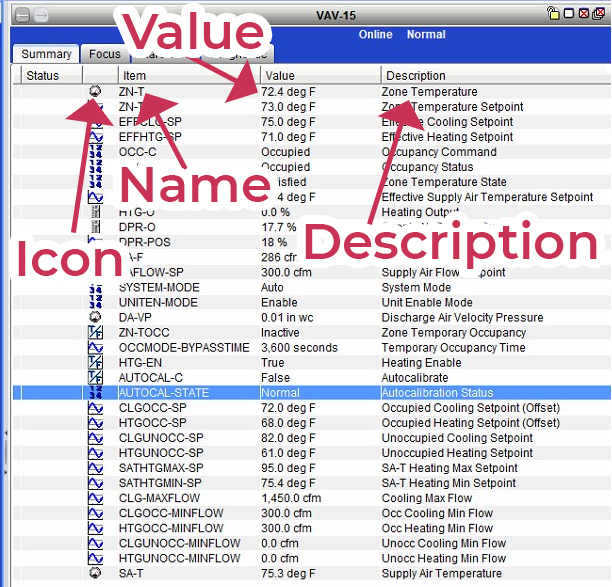This screenshot has height=587, width=612.
Task: Switch to the Summary tab
Action: pyautogui.click(x=46, y=54)
